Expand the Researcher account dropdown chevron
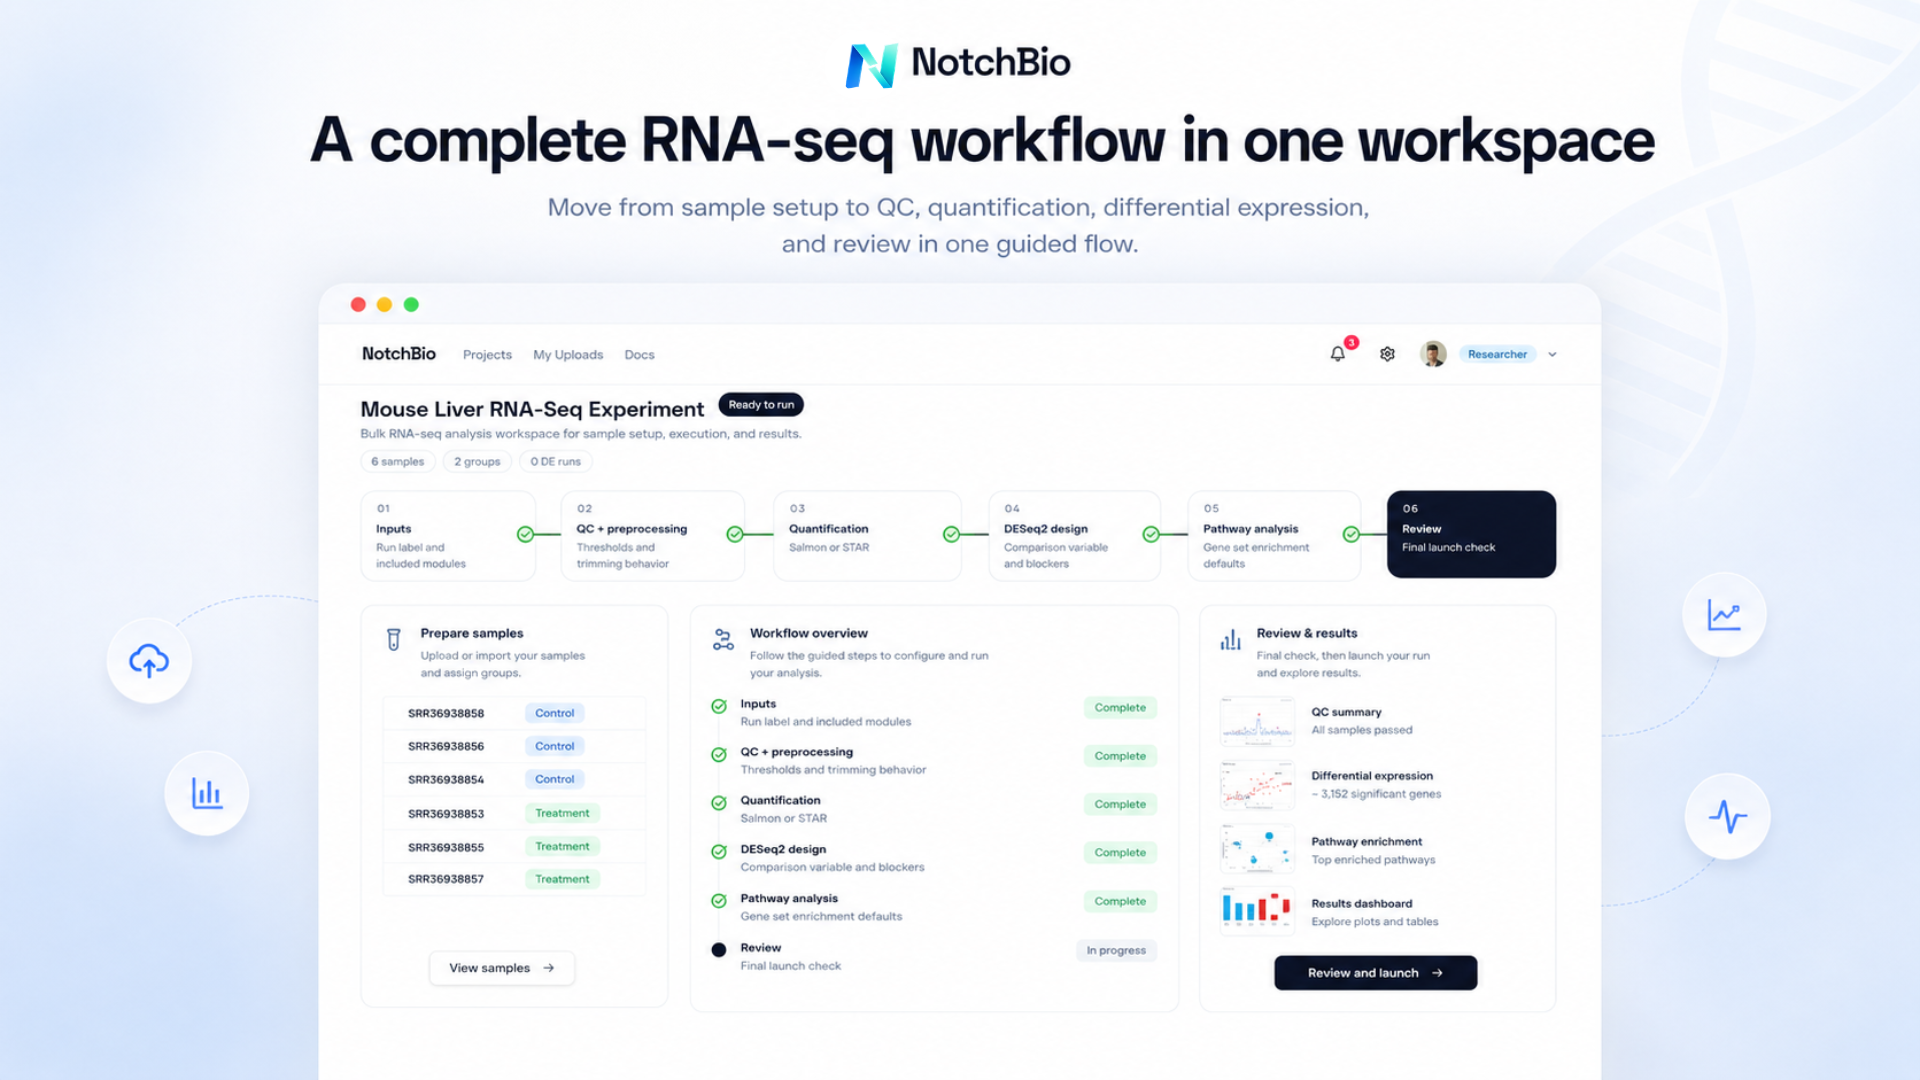The width and height of the screenshot is (1920, 1080). 1552,354
